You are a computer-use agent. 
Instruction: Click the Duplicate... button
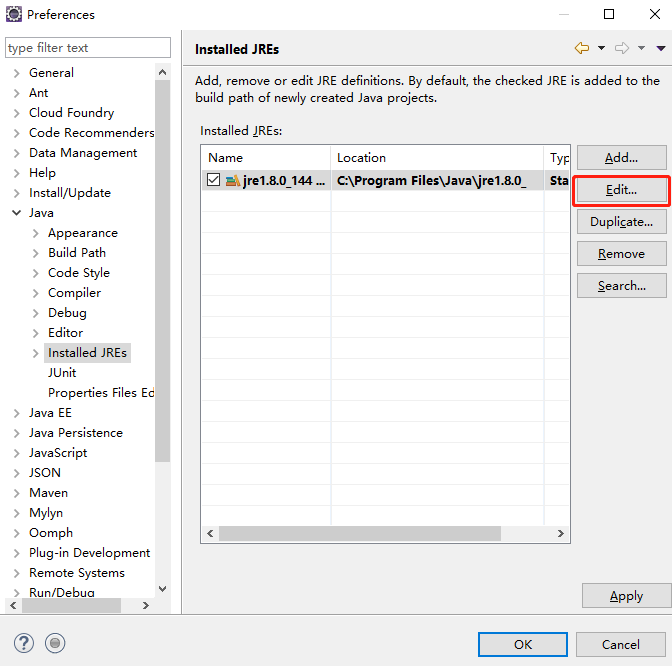[621, 222]
